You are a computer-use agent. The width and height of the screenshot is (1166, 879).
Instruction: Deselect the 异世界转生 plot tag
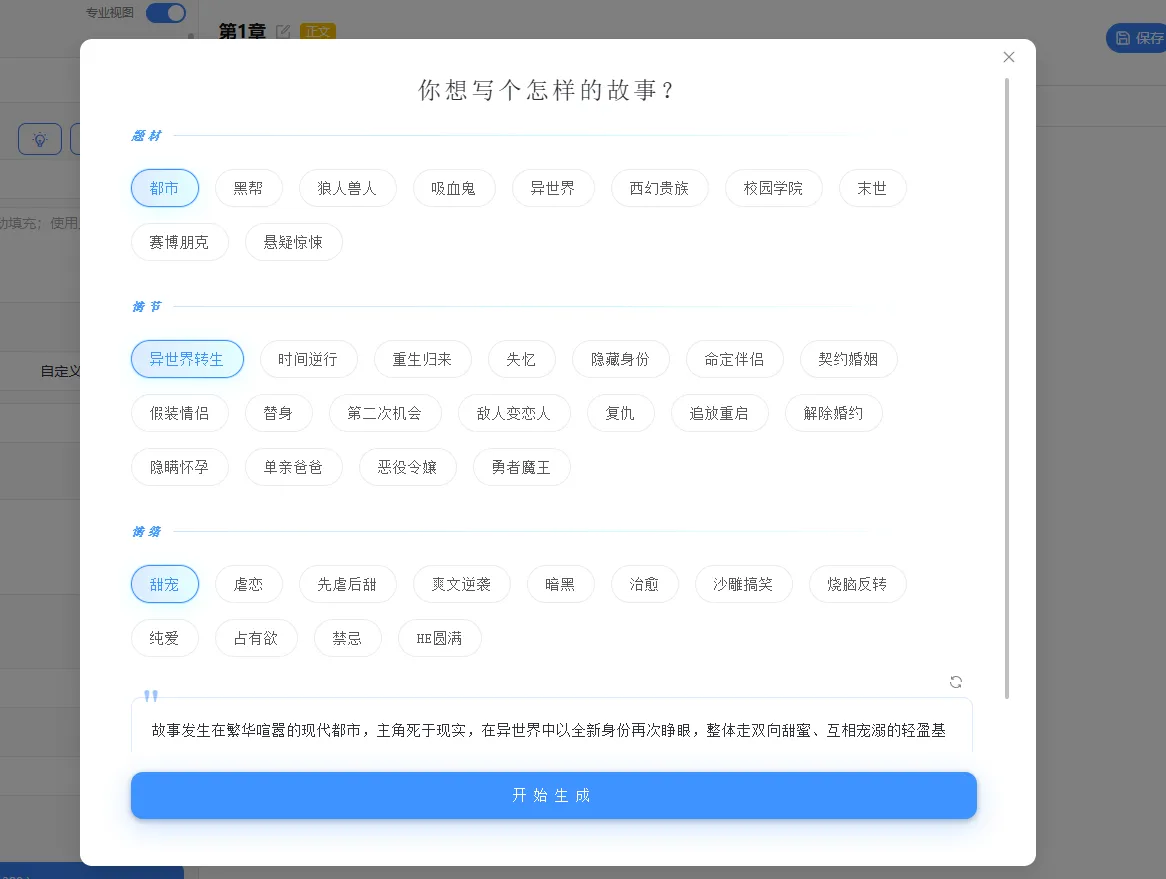(x=187, y=359)
